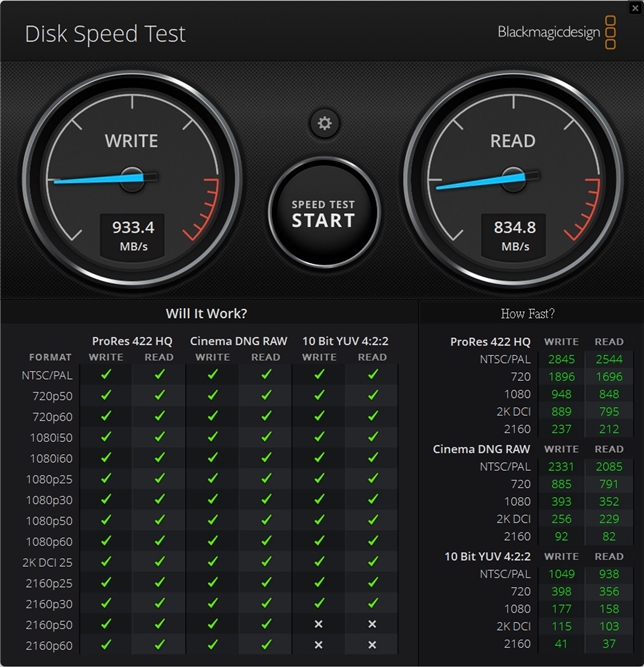This screenshot has width=644, height=667.
Task: Open settings with the gear icon
Action: 324,123
